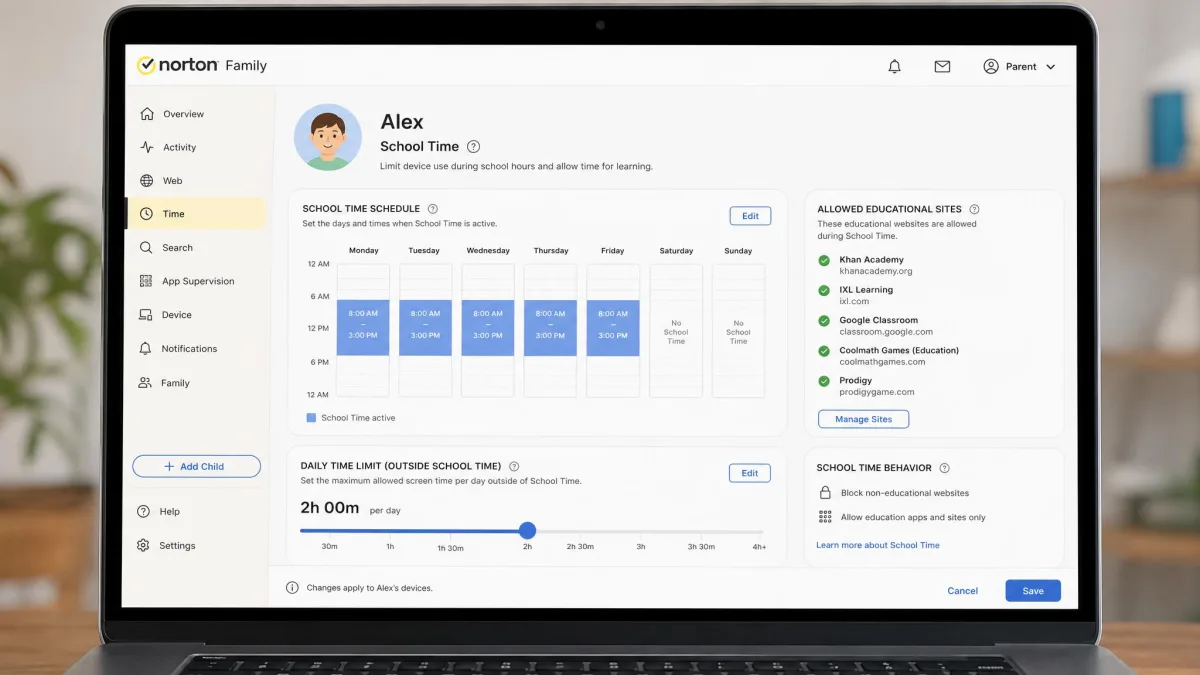
Task: Click the Web globe icon
Action: click(146, 181)
